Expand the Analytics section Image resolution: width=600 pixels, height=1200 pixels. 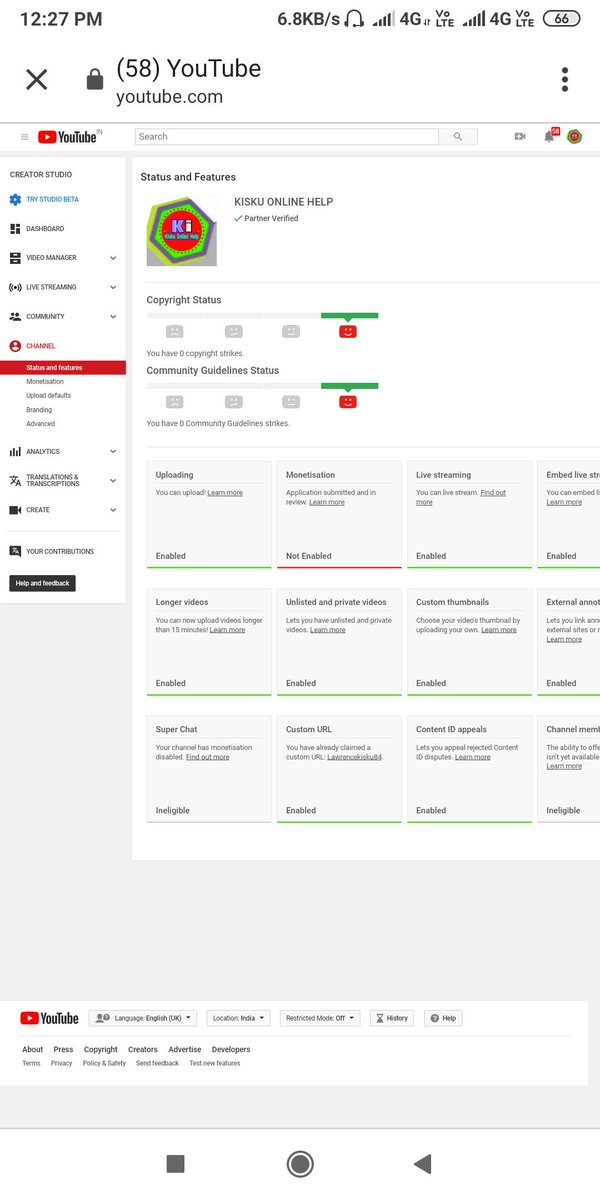(x=63, y=452)
